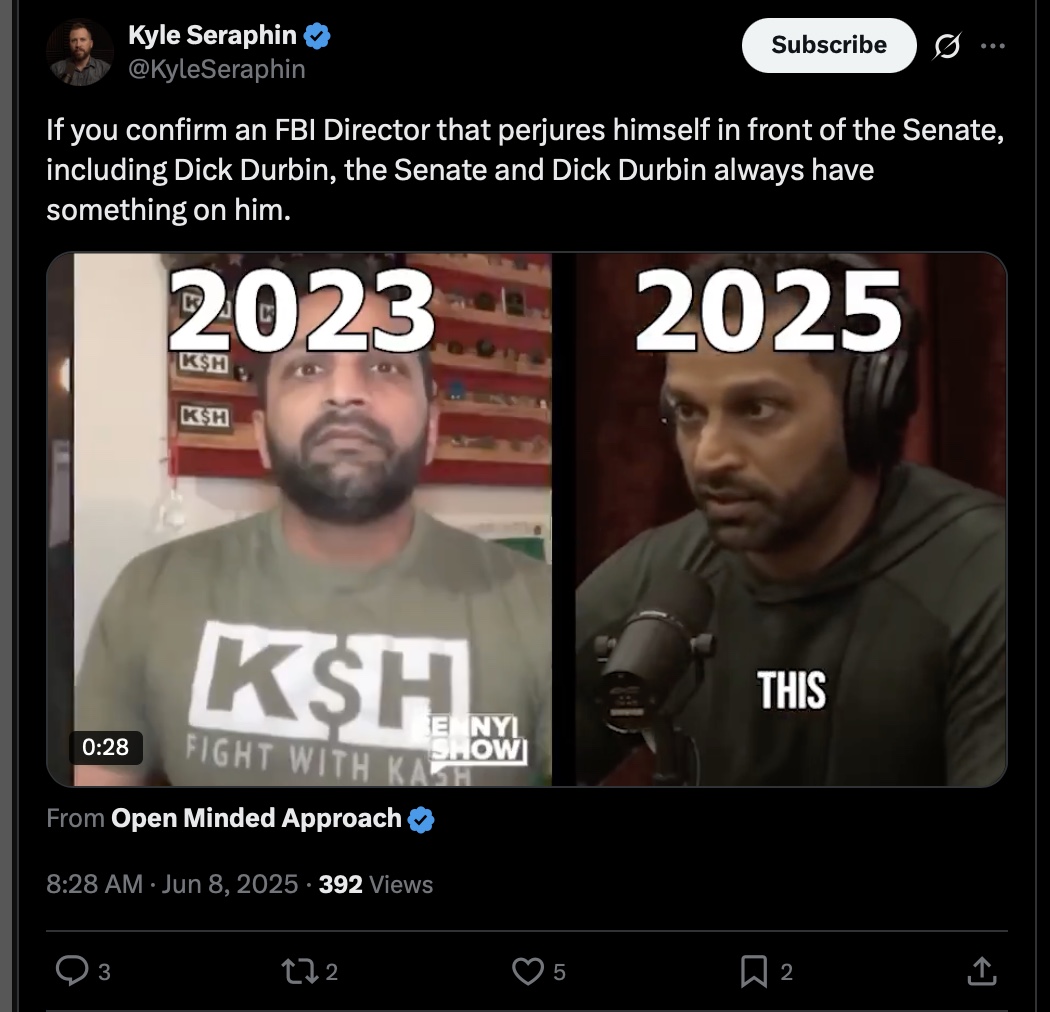Open the Open Minded Approach source link

click(256, 818)
